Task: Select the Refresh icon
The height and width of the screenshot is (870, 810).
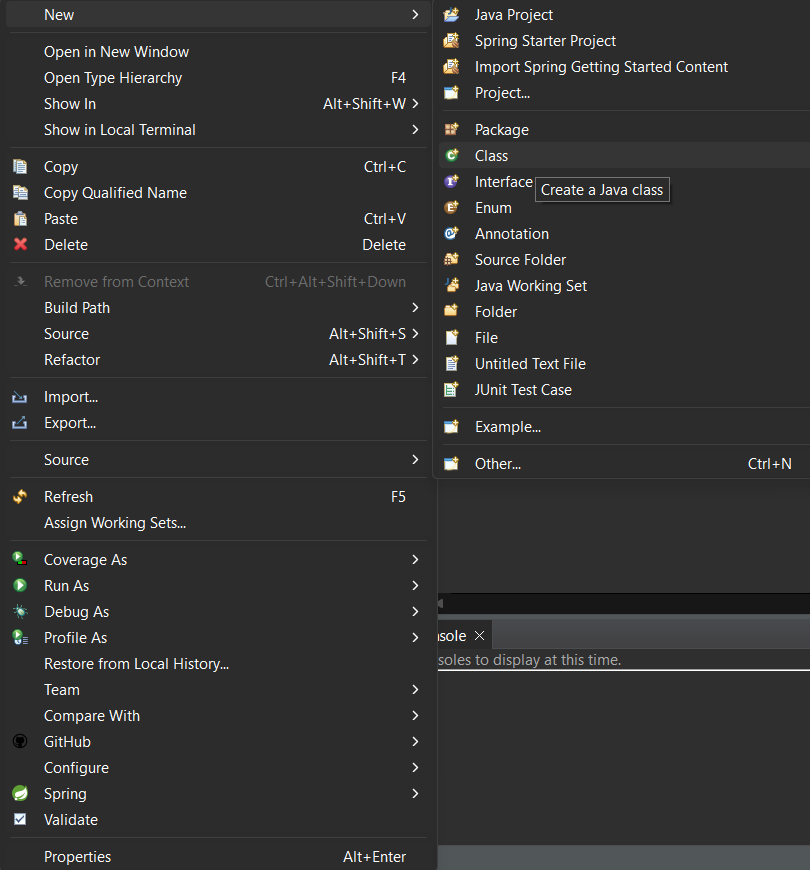Action: (18, 496)
